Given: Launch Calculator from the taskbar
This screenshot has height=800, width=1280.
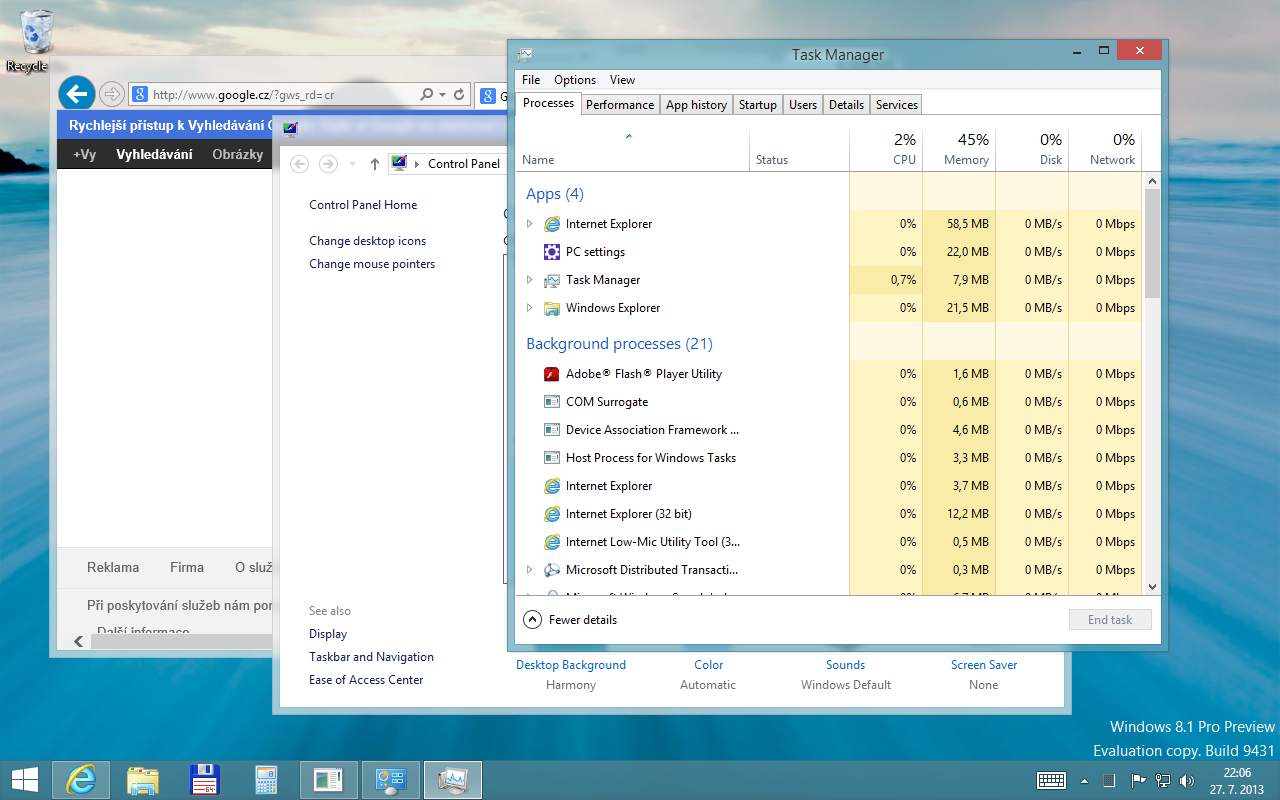Looking at the screenshot, I should (265, 779).
